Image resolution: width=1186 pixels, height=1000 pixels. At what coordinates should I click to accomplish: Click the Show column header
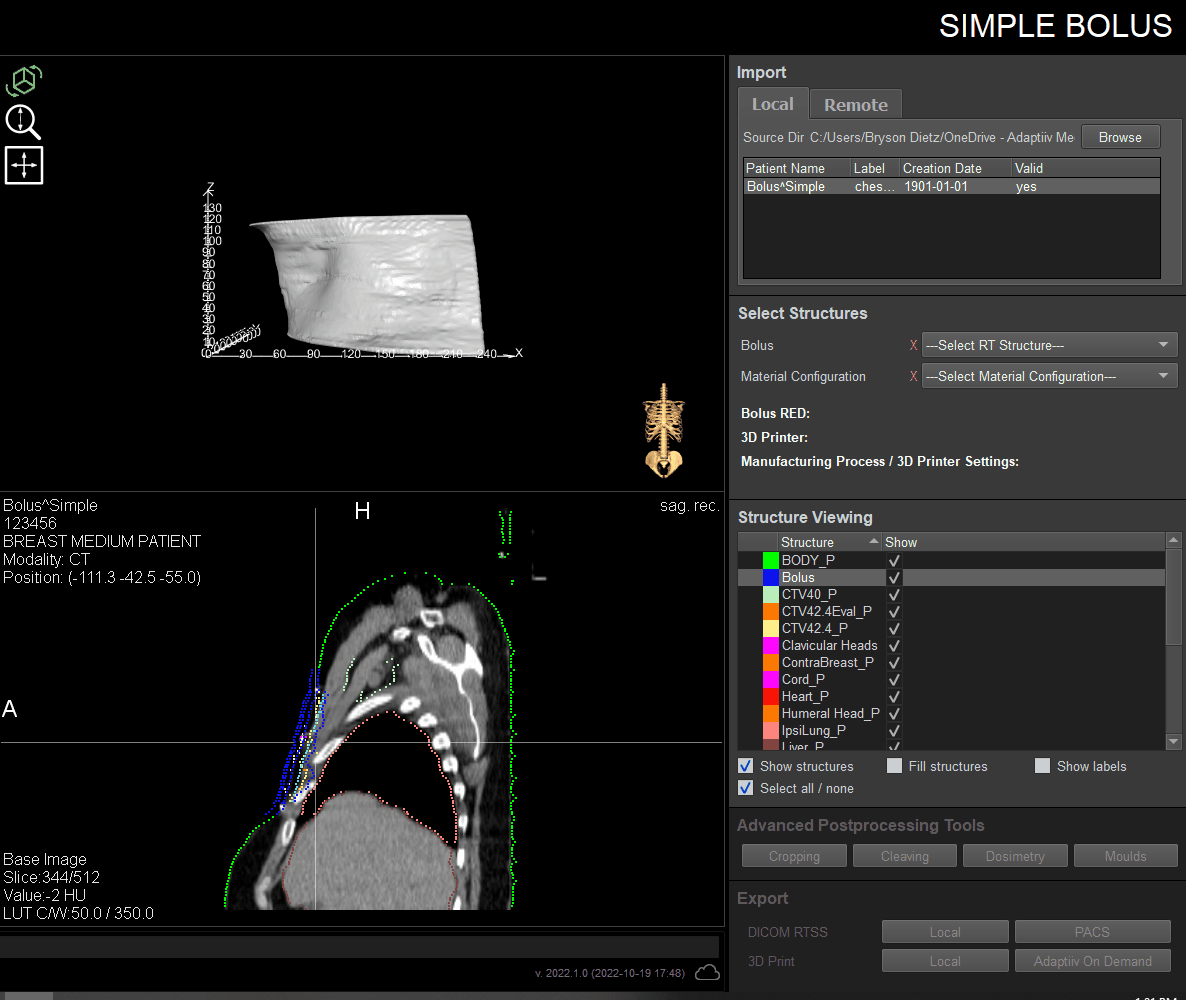point(1023,542)
